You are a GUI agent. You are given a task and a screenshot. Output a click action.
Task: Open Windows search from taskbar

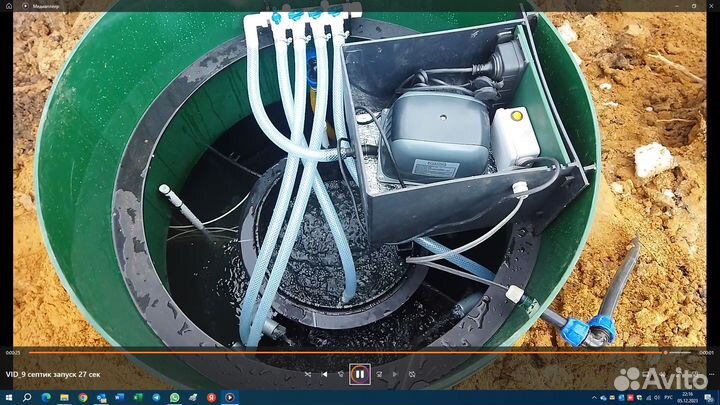point(27,397)
